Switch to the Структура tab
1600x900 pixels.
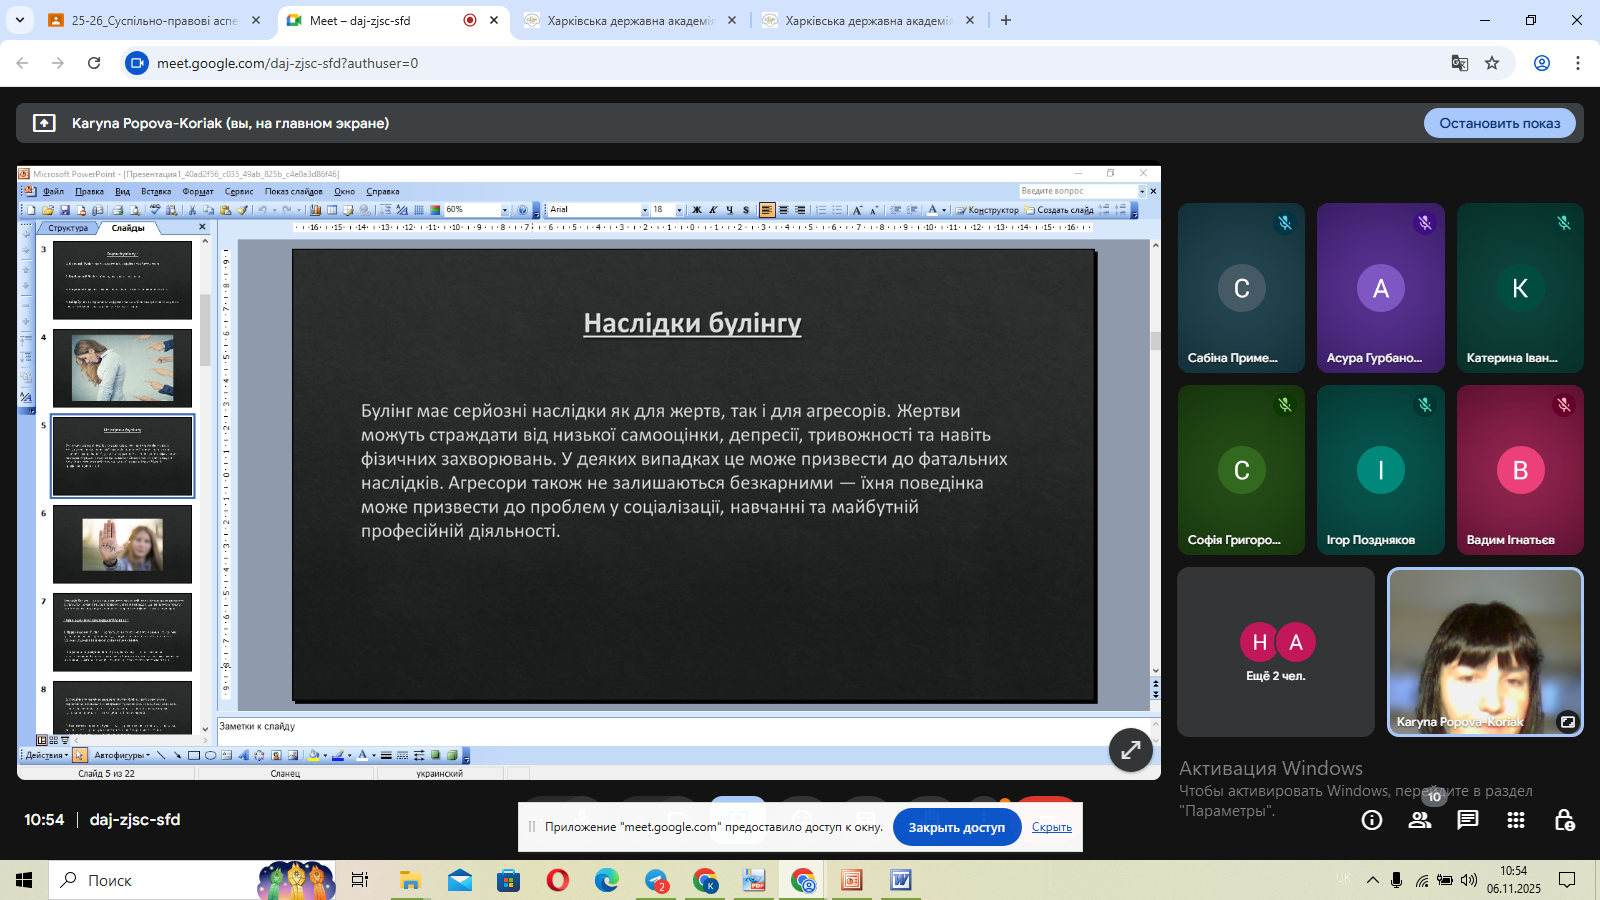point(68,228)
